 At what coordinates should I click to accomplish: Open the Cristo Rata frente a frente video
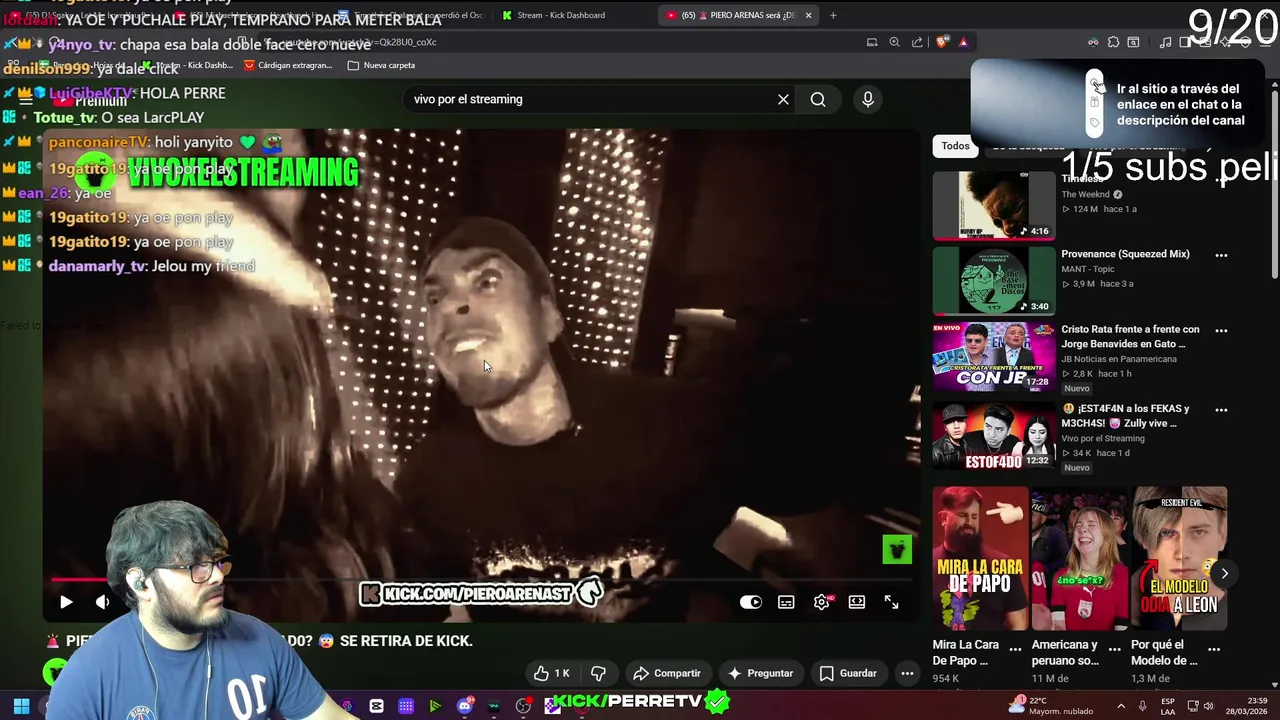click(x=993, y=356)
